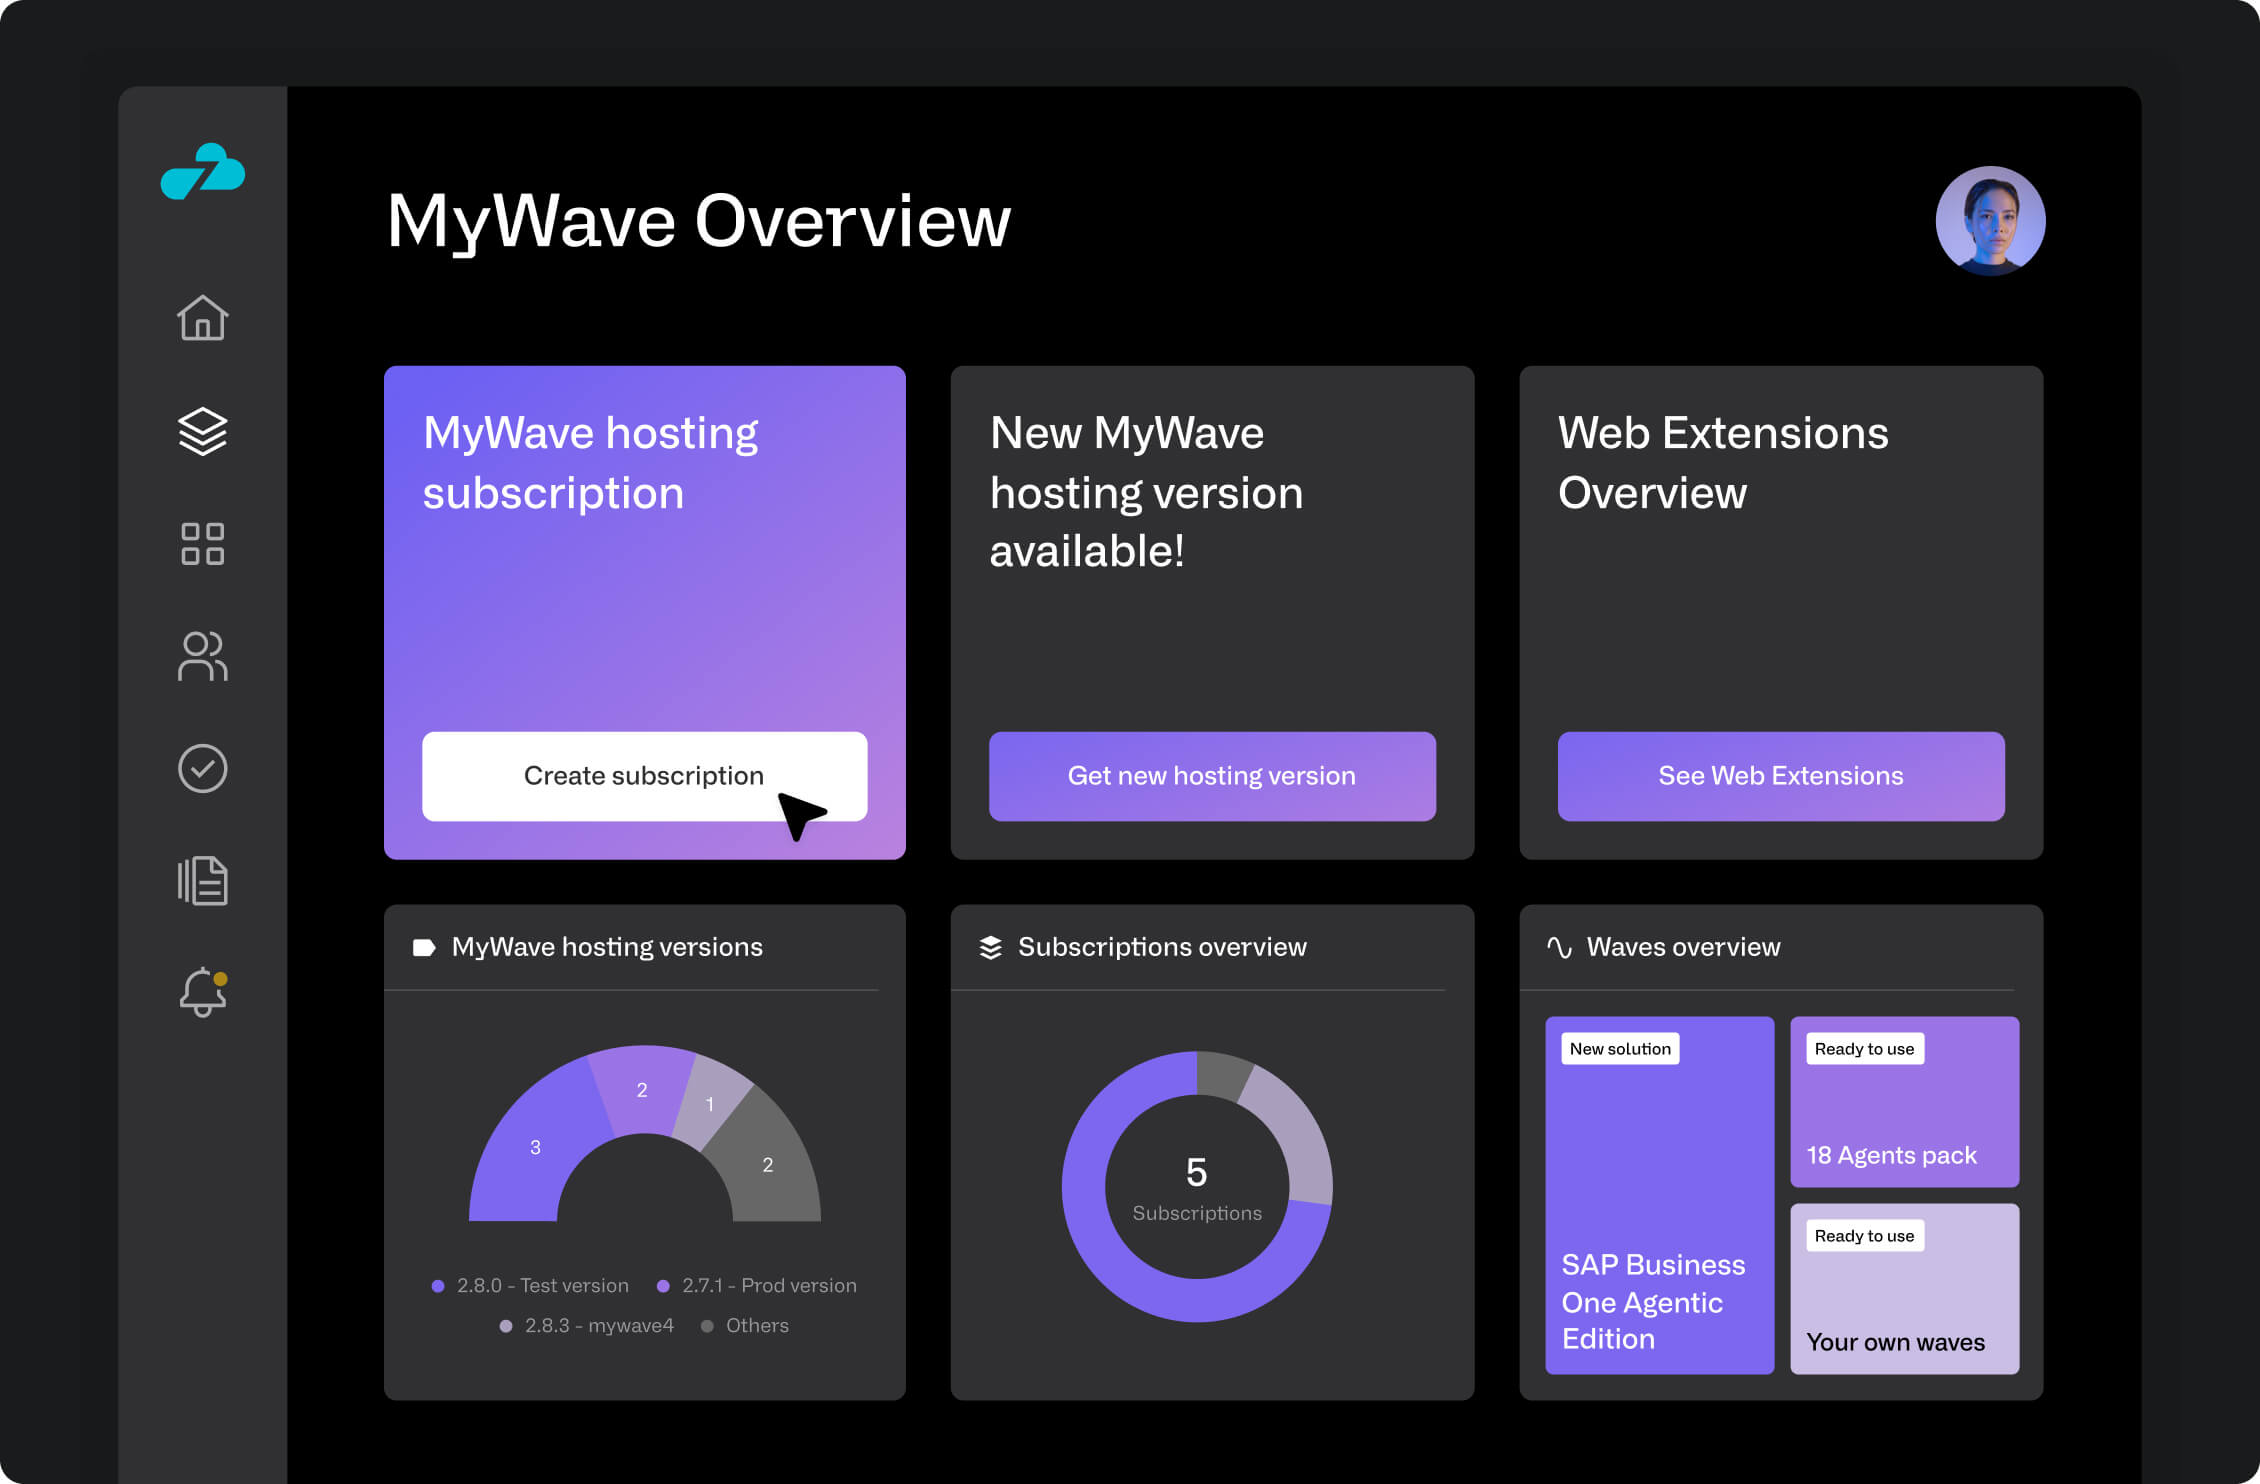This screenshot has width=2260, height=1484.
Task: Click Get new hosting version button
Action: [1212, 776]
